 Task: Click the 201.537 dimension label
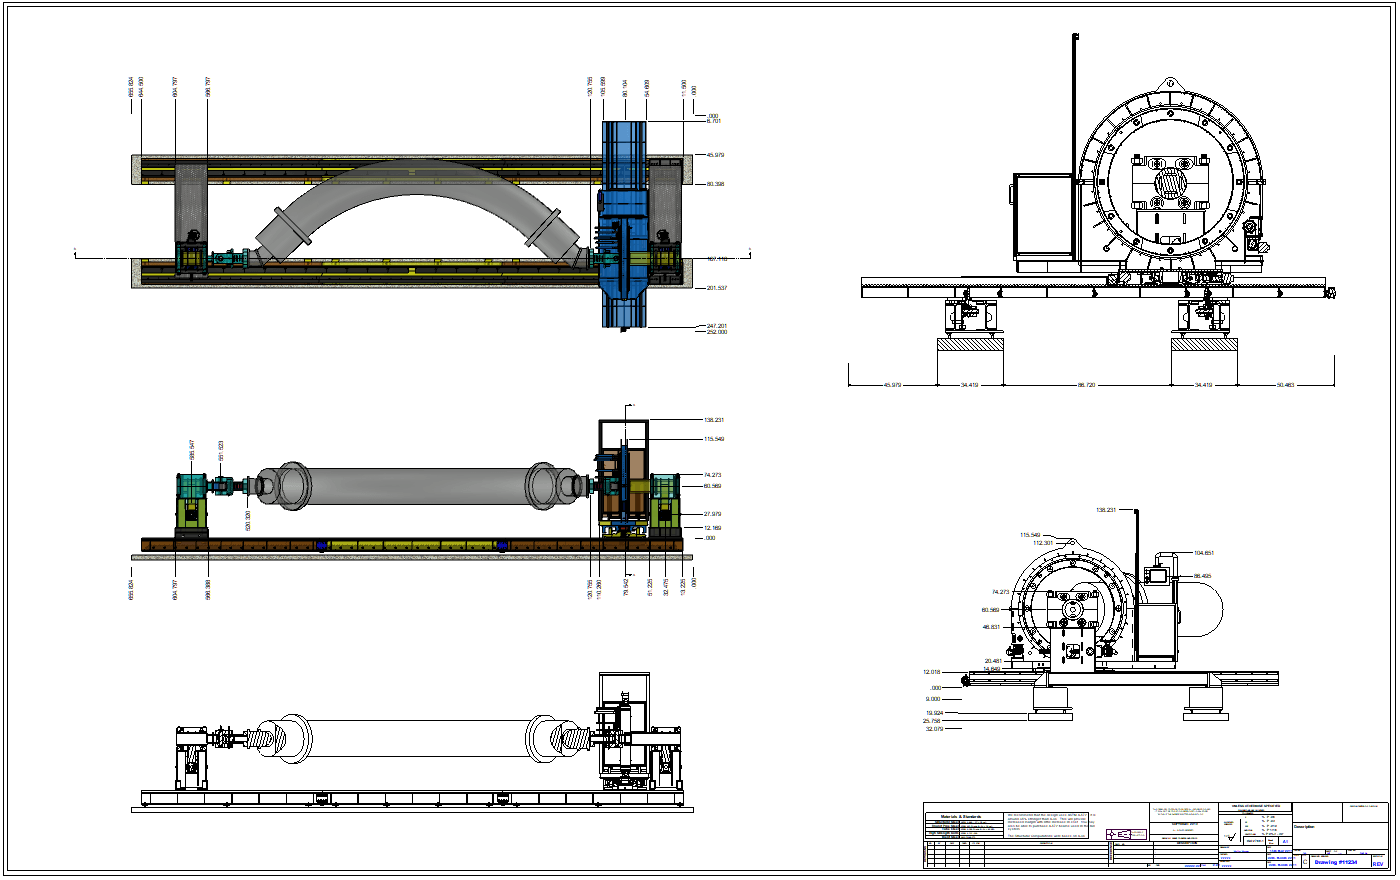click(x=716, y=288)
